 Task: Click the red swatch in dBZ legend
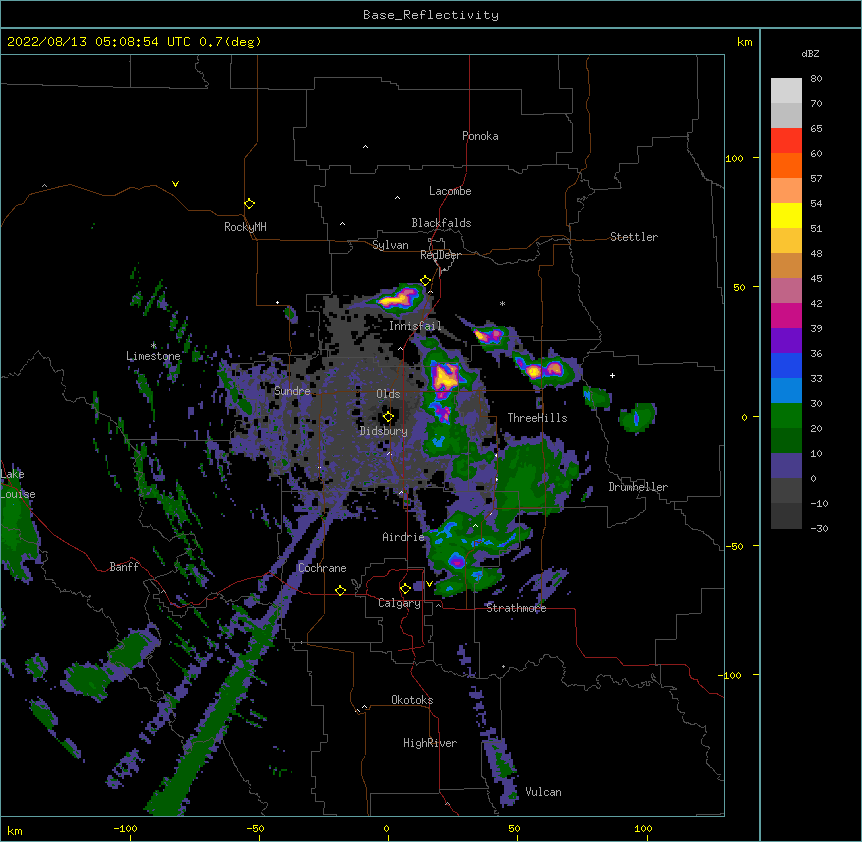pyautogui.click(x=786, y=141)
